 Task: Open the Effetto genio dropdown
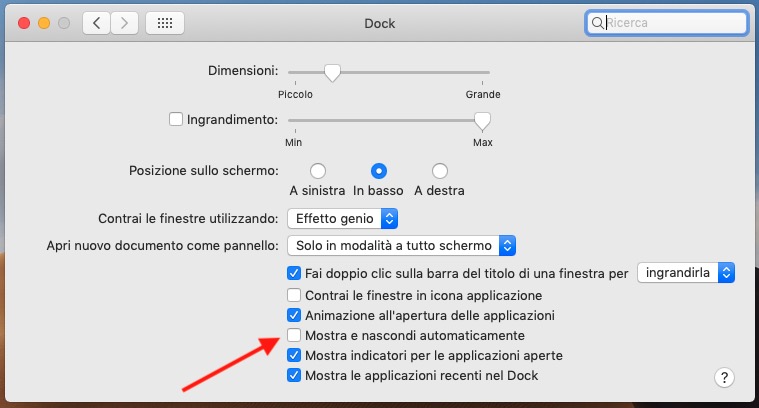(x=342, y=218)
